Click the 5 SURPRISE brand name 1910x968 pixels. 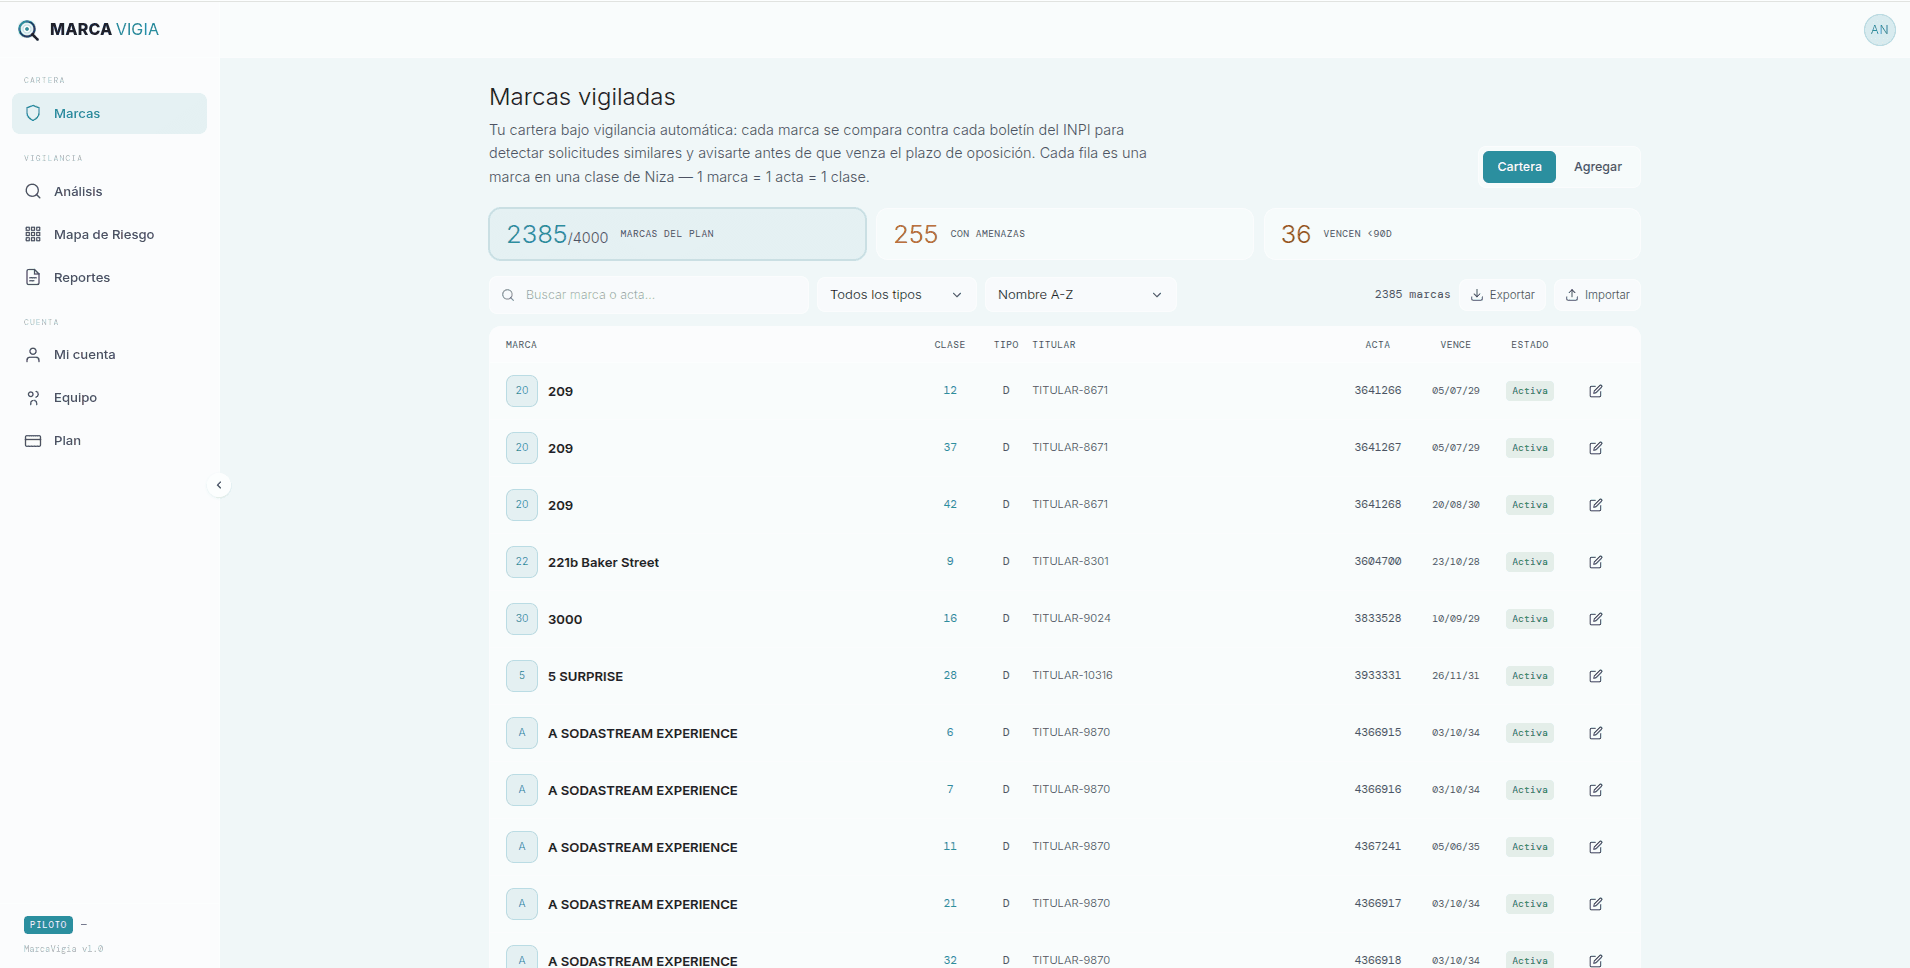[x=585, y=677]
